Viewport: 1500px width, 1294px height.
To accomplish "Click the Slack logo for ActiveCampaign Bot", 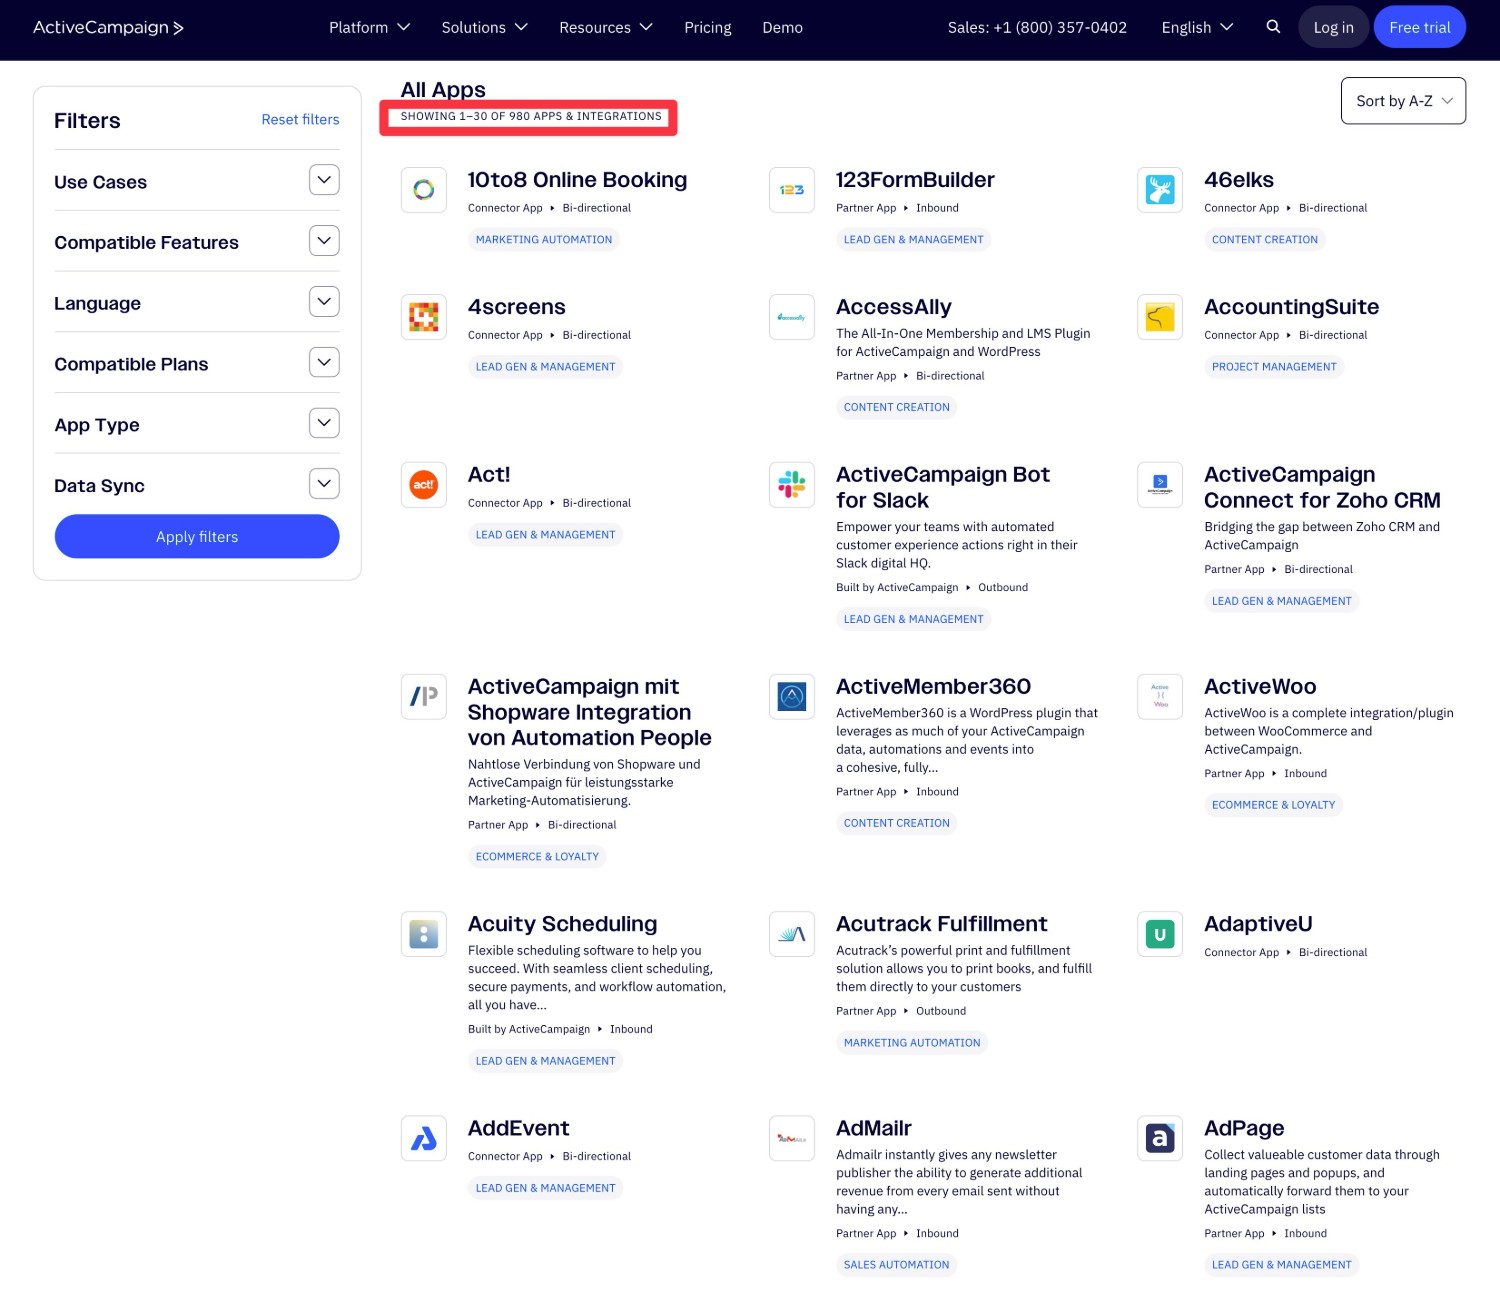I will click(x=792, y=485).
